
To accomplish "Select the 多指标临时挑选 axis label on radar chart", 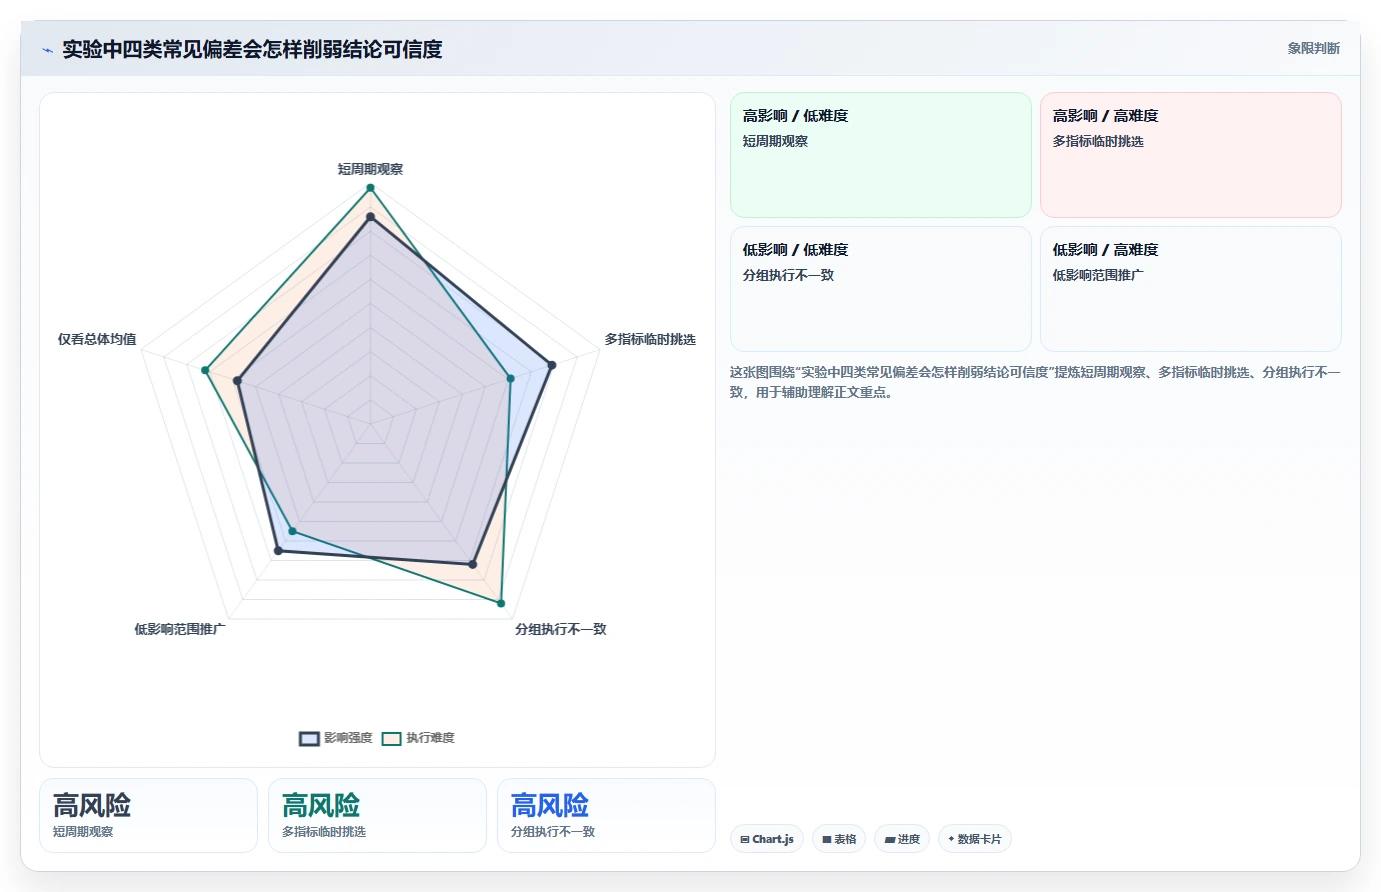I will point(650,339).
